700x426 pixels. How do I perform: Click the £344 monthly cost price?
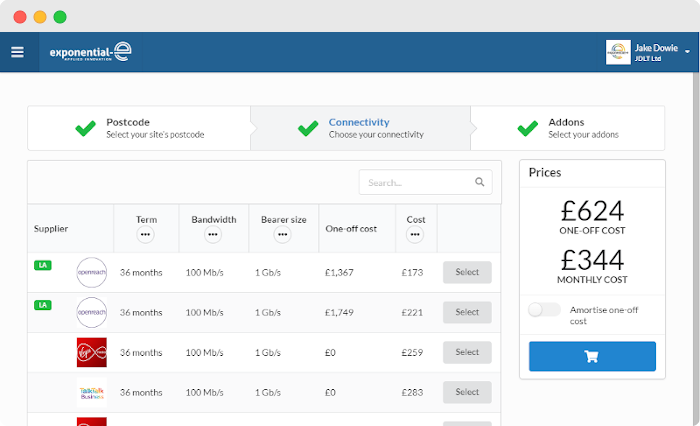[592, 259]
